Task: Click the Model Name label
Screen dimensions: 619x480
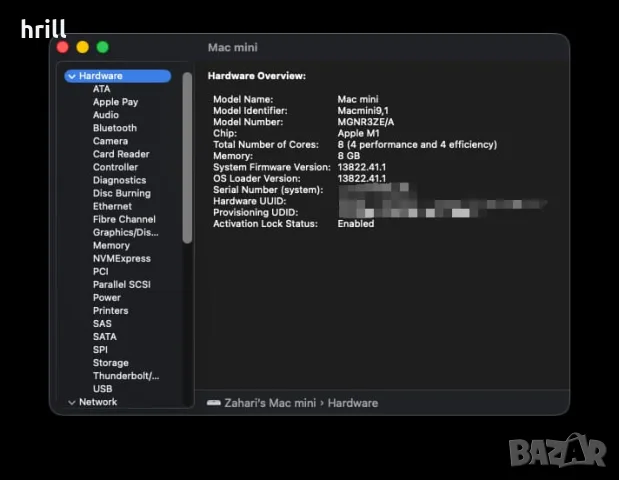Action: pyautogui.click(x=243, y=99)
